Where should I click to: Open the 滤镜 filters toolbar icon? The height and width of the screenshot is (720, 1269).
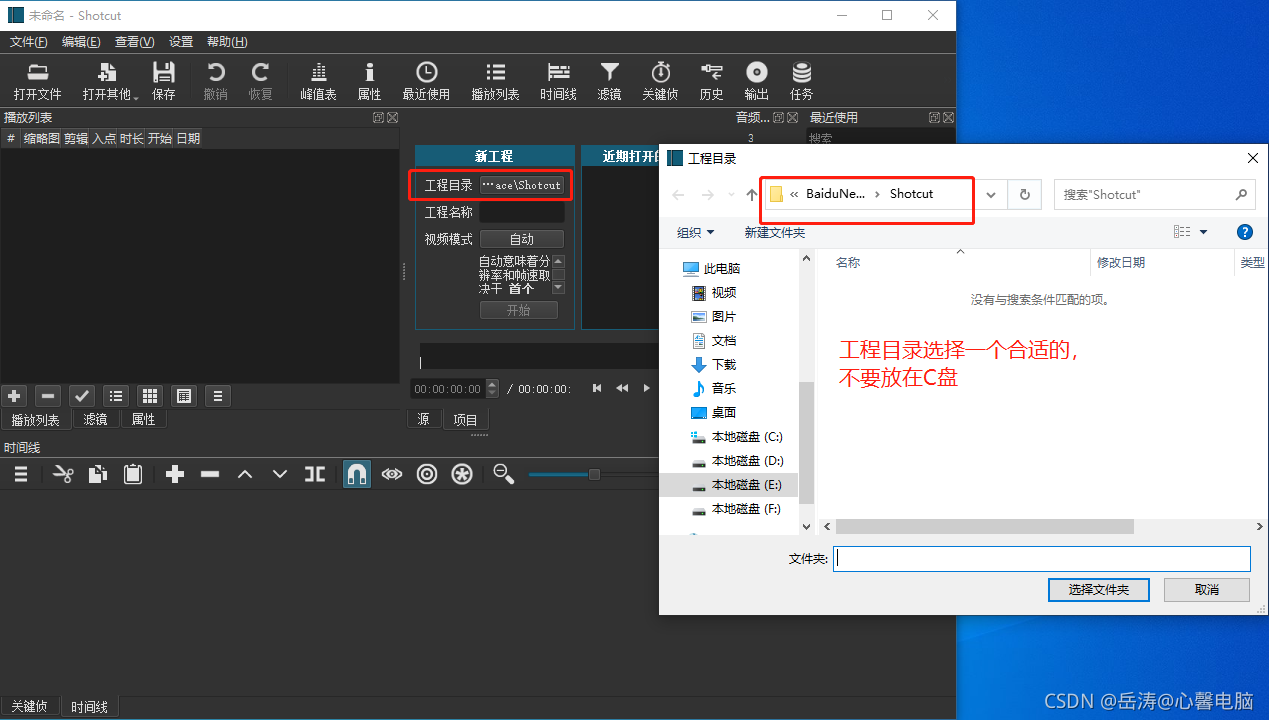point(609,81)
